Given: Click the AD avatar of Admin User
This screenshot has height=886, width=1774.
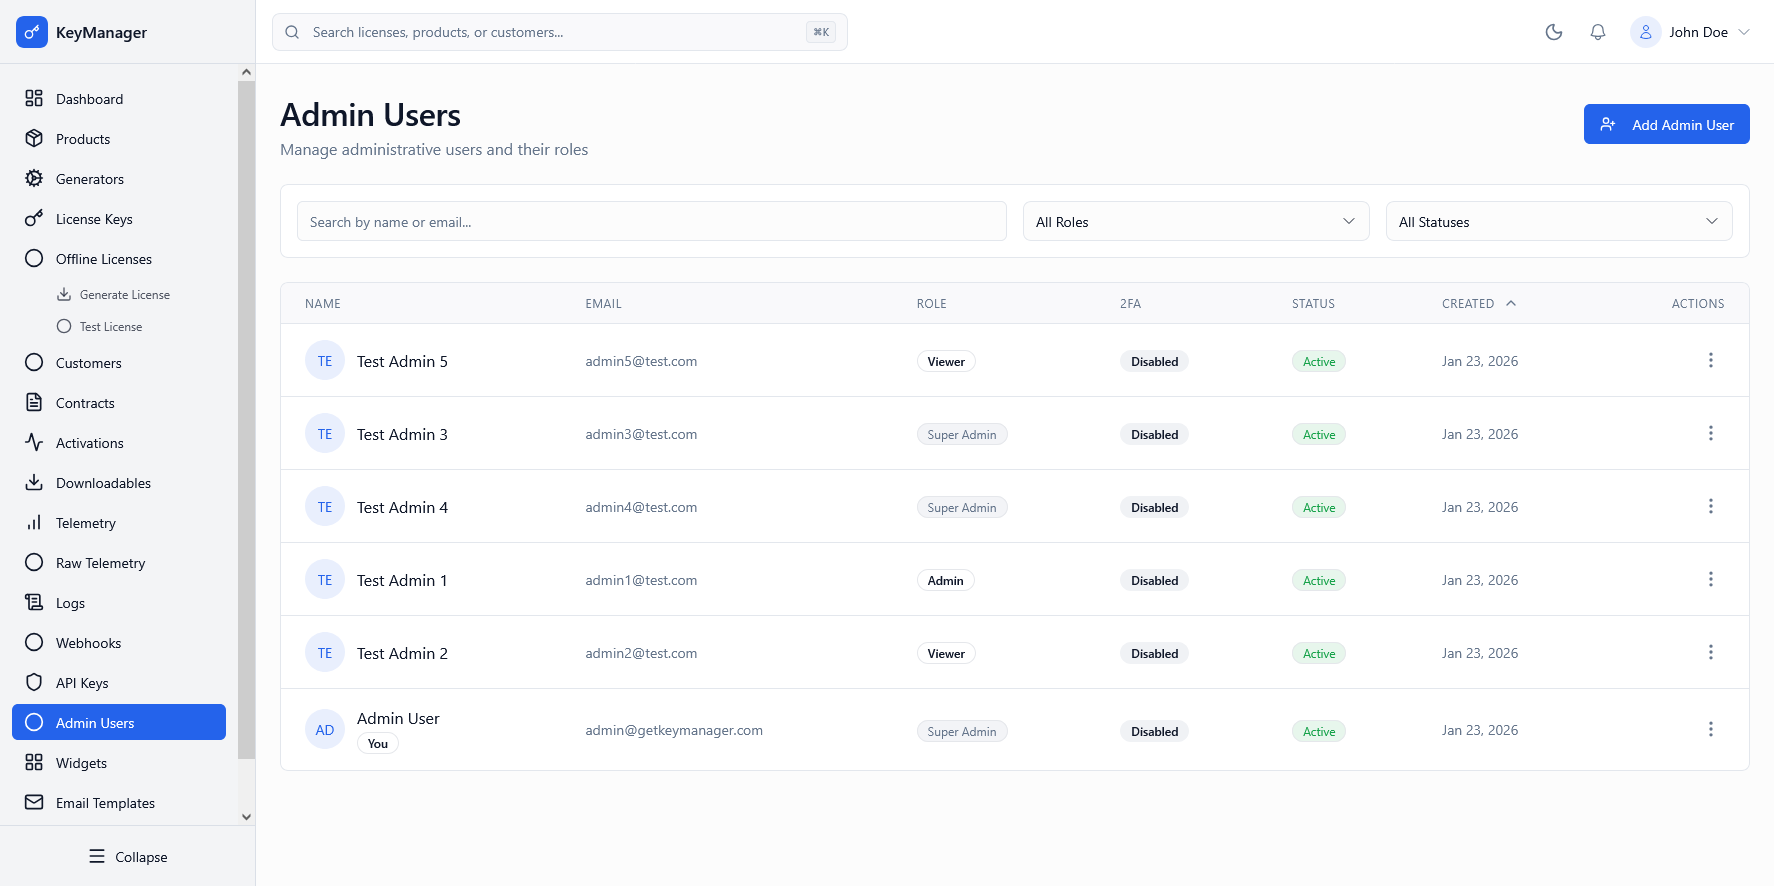Looking at the screenshot, I should (x=325, y=730).
